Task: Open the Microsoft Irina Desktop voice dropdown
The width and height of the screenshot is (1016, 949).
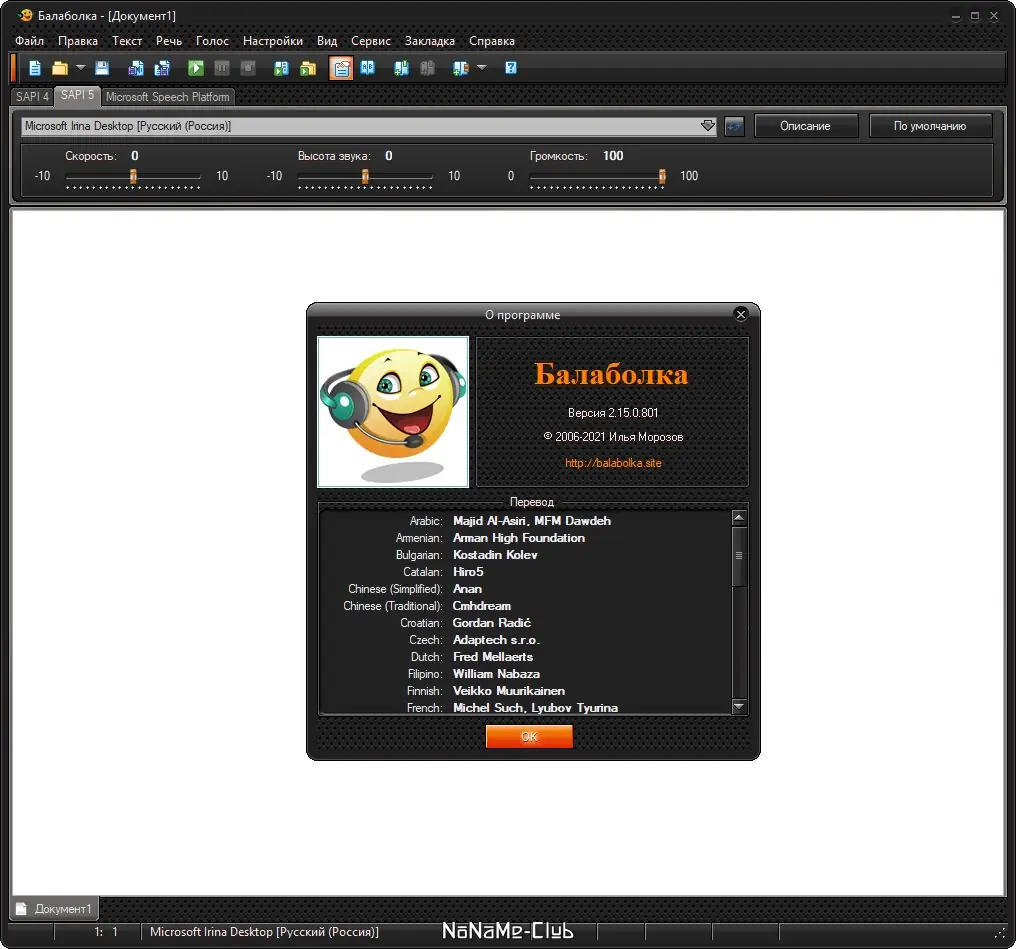Action: pyautogui.click(x=369, y=126)
